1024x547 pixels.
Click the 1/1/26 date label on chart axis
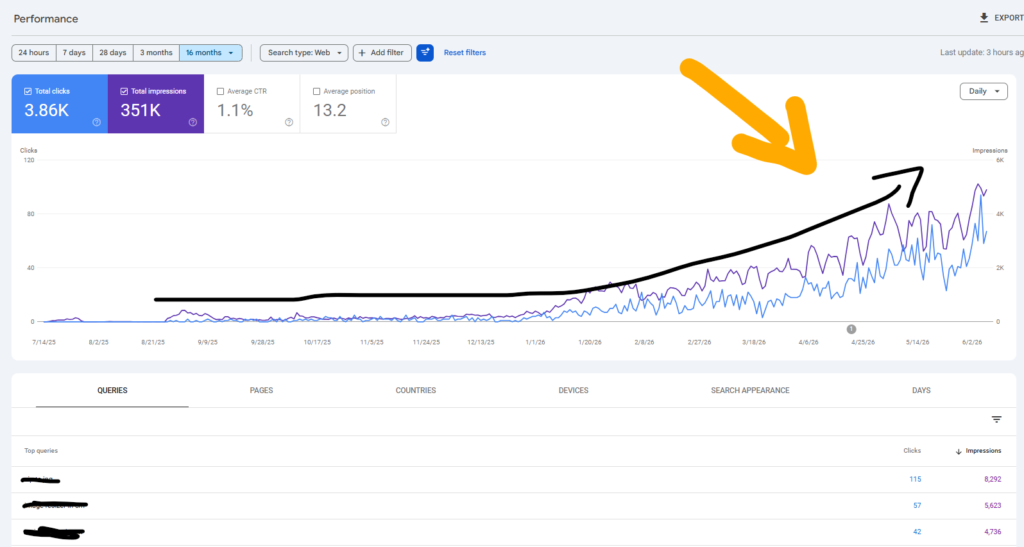click(536, 343)
